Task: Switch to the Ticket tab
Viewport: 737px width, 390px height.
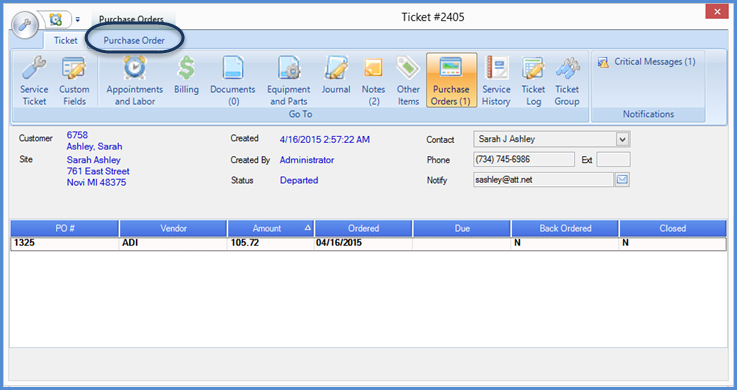Action: coord(65,40)
